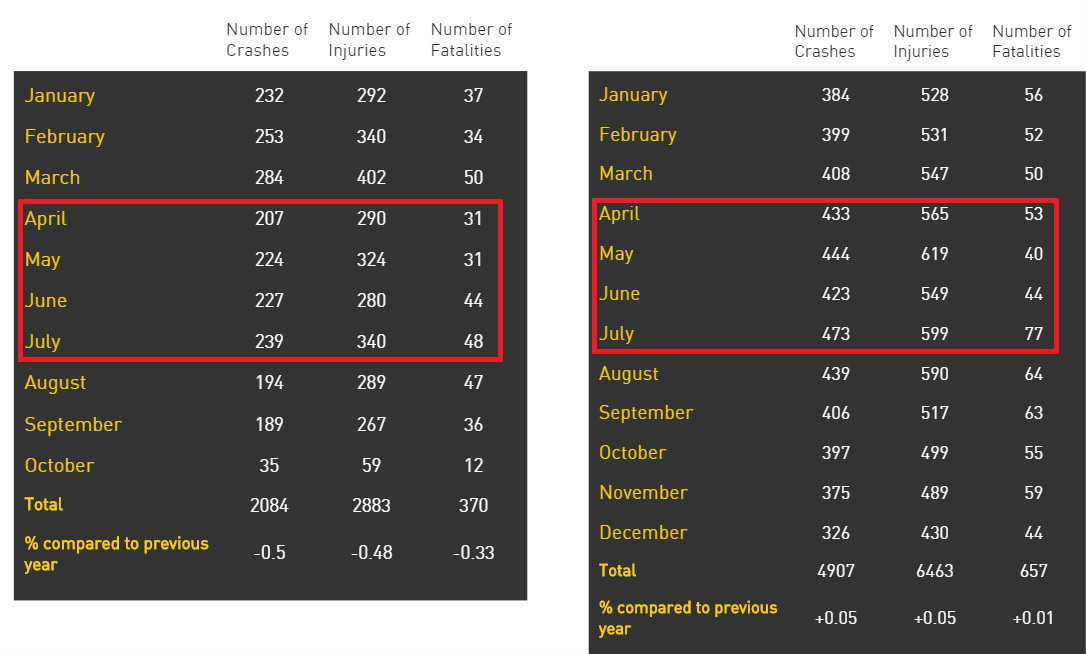Select the 402 injuries value for March

point(371,177)
